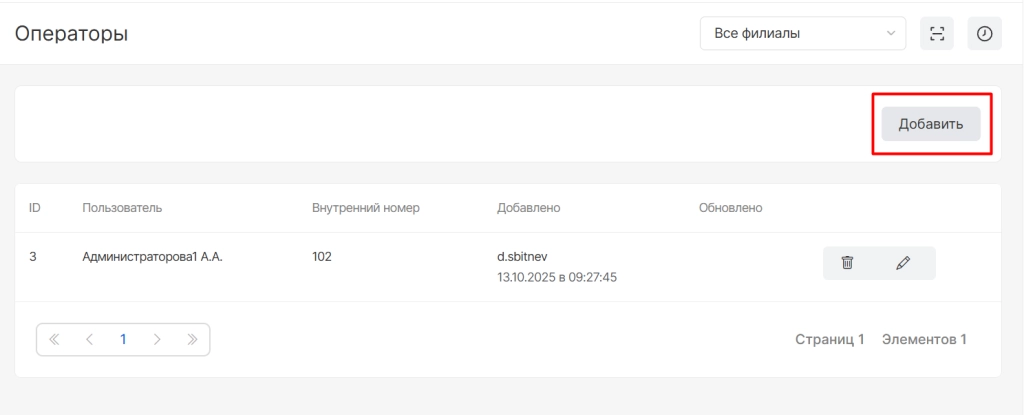This screenshot has height=415, width=1024.
Task: Click the Внутренний номер column header
Action: [x=365, y=208]
